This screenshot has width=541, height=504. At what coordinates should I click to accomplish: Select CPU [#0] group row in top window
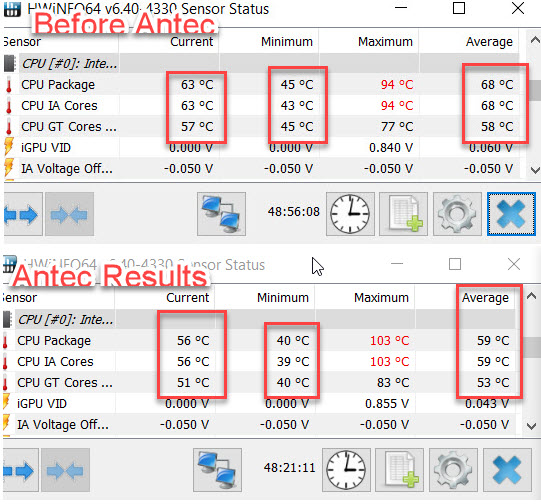[x=261, y=63]
